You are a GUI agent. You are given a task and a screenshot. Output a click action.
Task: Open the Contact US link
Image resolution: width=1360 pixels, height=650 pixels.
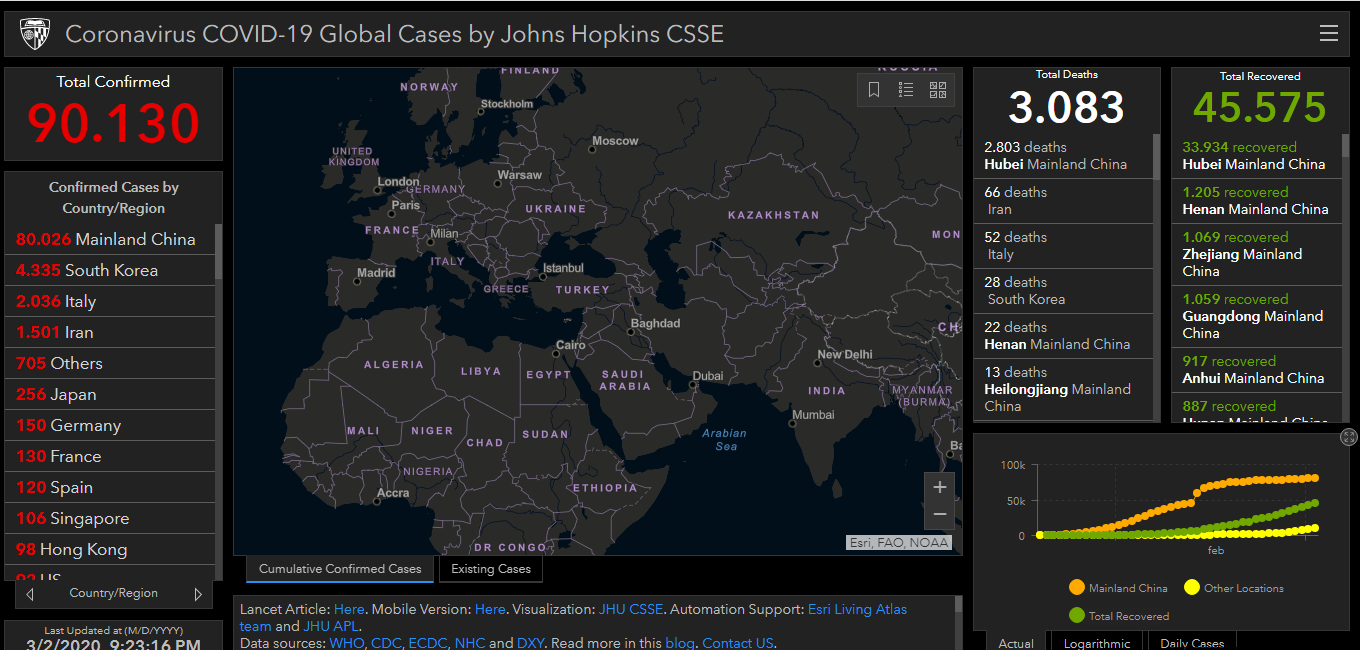[738, 643]
